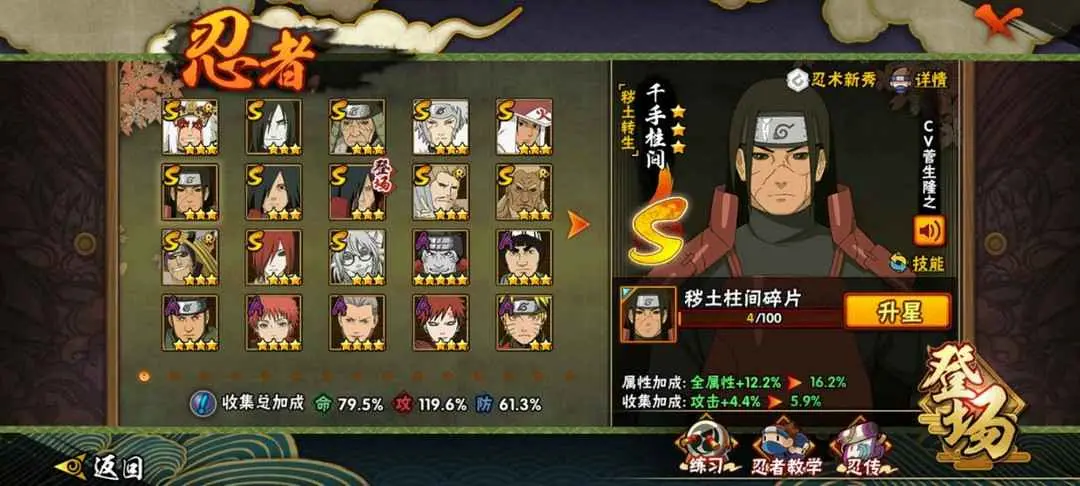The height and width of the screenshot is (486, 1080).
Task: Click the orange next-page arrow
Action: point(578,224)
